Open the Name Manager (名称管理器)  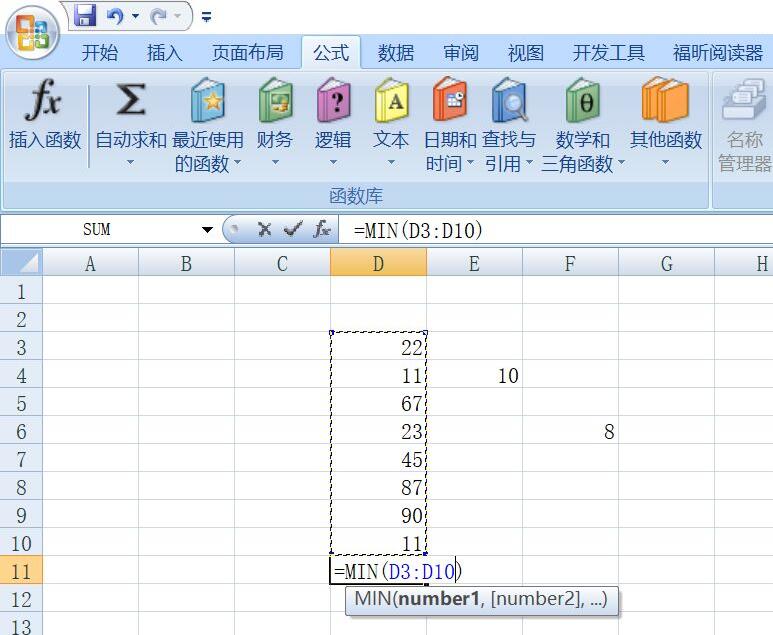tap(744, 126)
